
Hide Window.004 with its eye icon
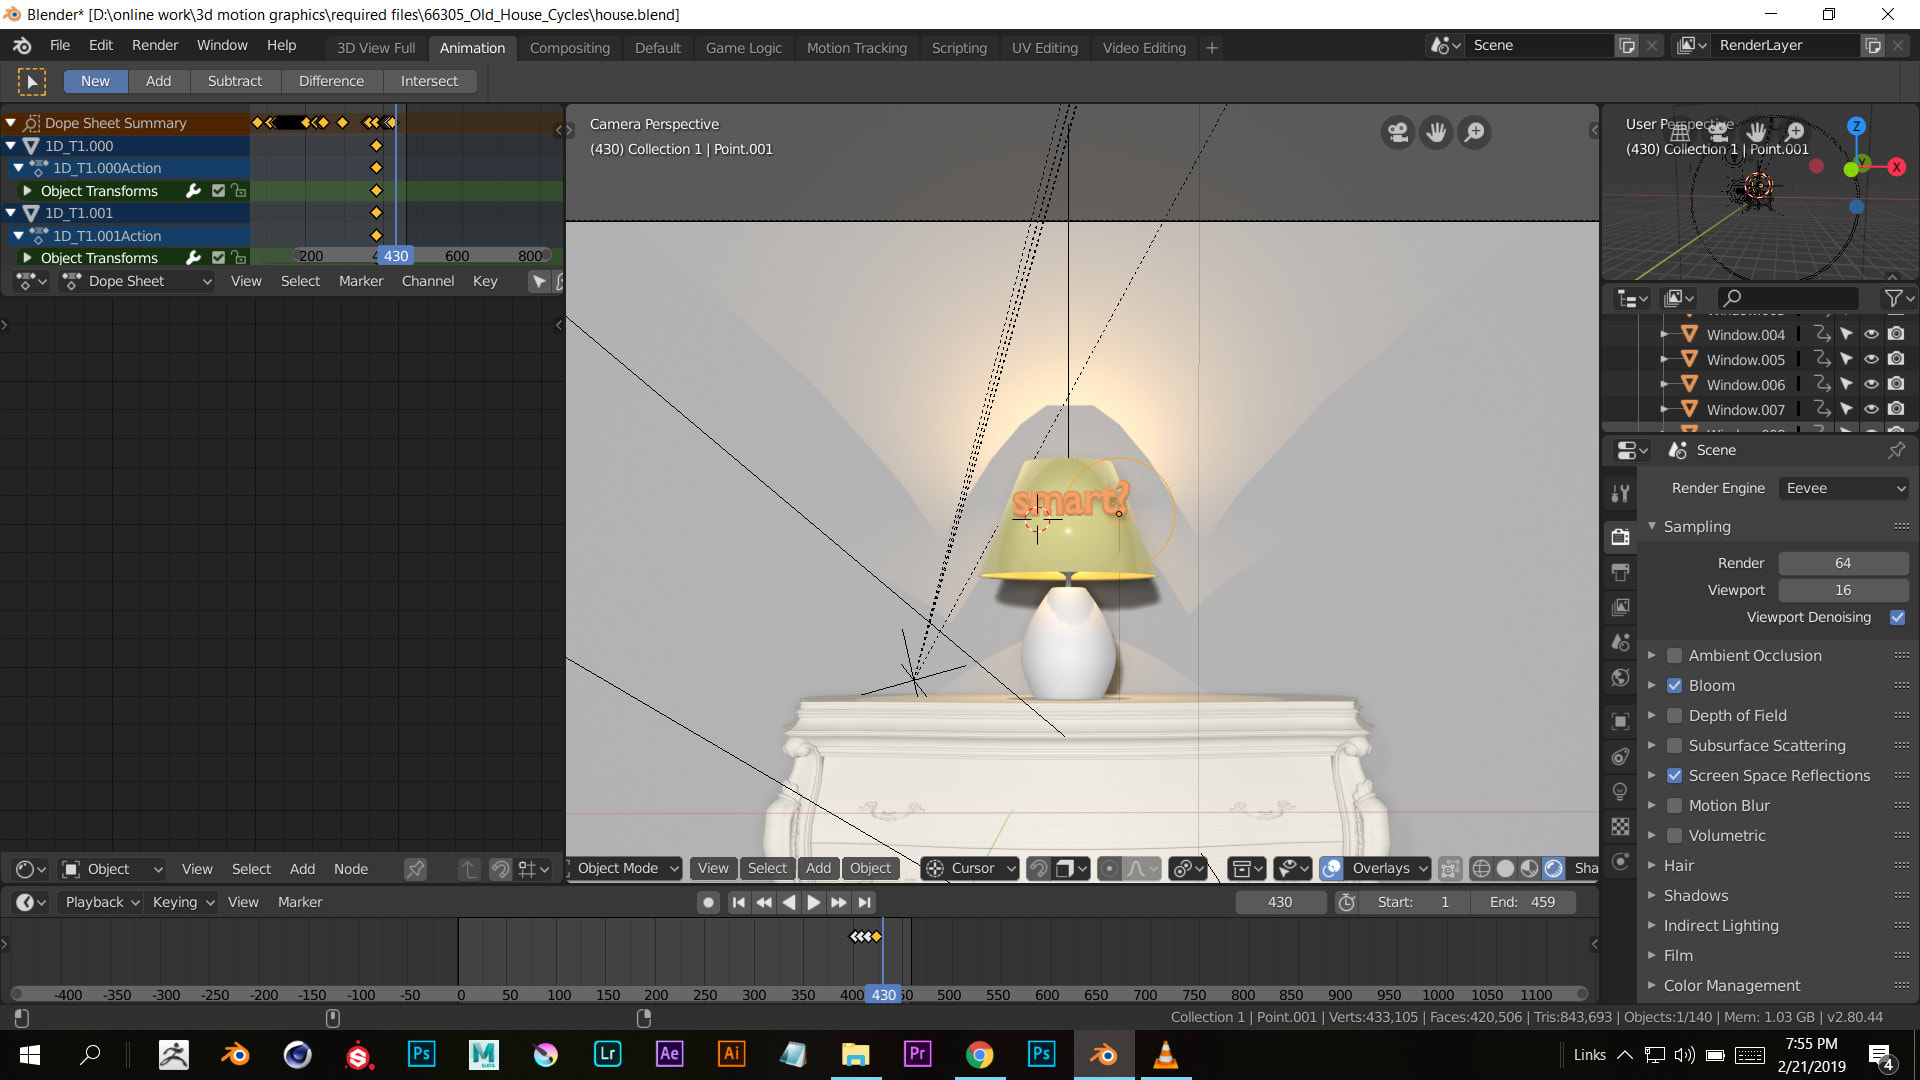click(1871, 335)
